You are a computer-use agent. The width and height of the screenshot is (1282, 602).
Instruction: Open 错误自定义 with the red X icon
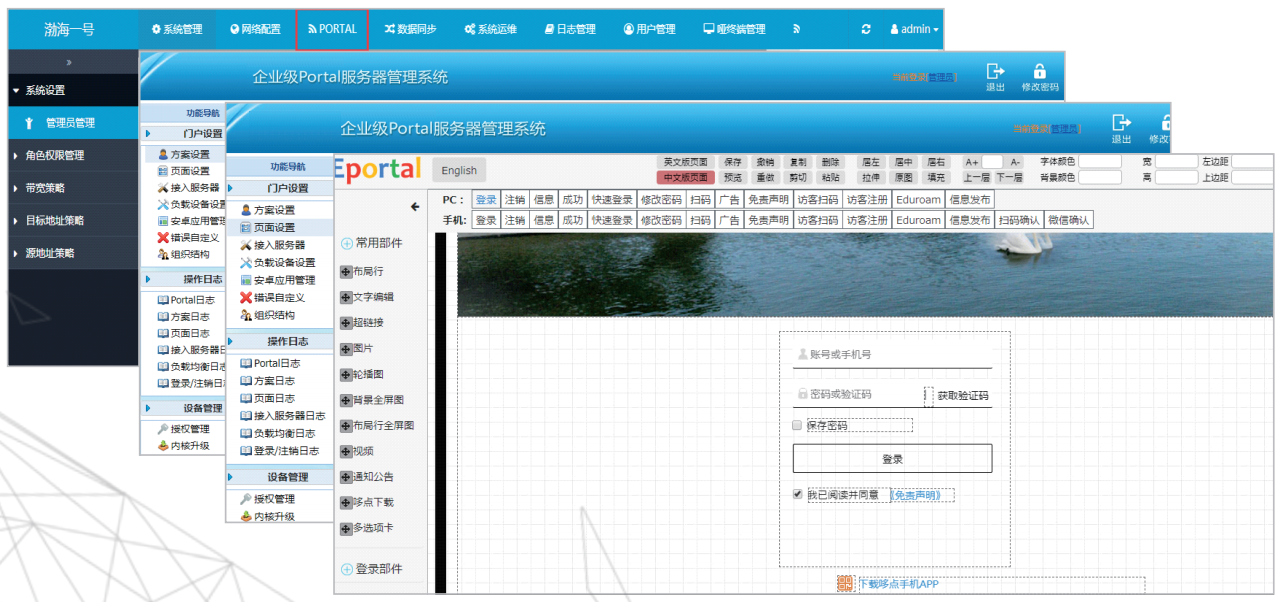pos(278,298)
